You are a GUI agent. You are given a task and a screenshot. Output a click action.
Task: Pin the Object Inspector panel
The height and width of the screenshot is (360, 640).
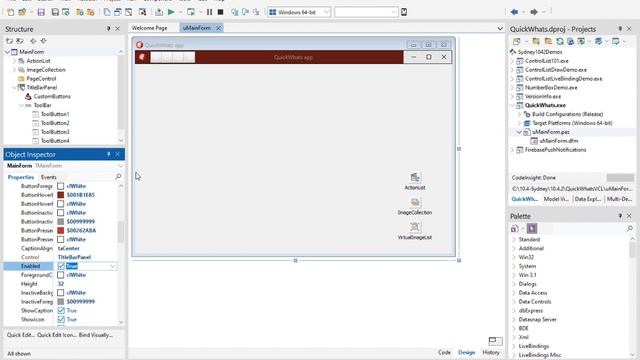[109, 154]
